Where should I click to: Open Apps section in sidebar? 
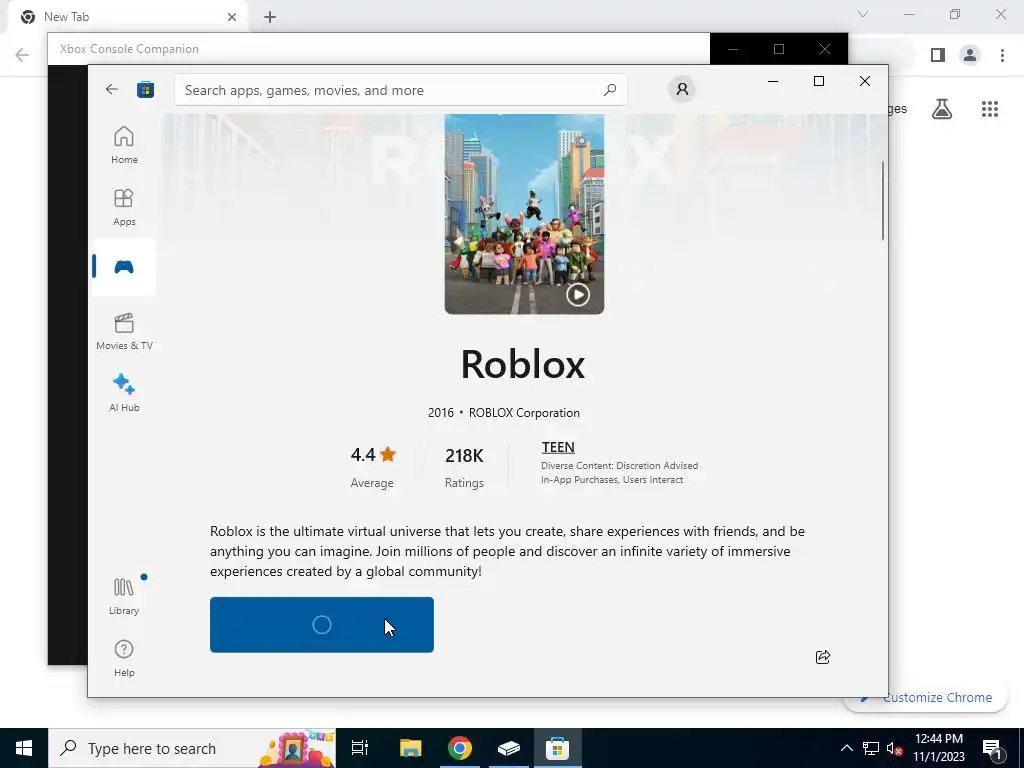coord(124,207)
